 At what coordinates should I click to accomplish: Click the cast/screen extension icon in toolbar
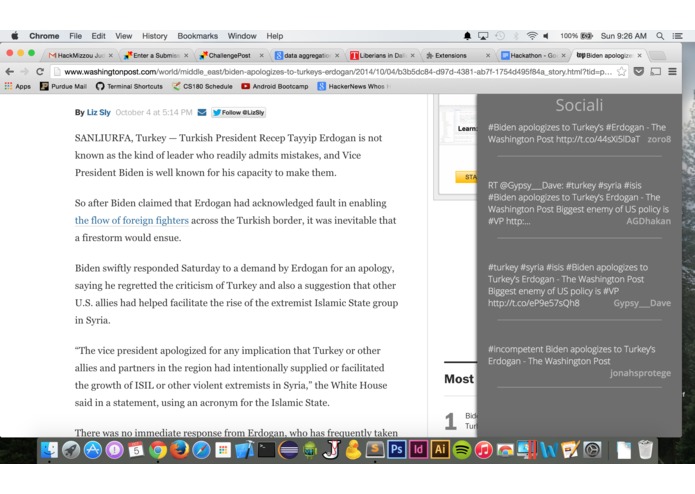[x=656, y=71]
